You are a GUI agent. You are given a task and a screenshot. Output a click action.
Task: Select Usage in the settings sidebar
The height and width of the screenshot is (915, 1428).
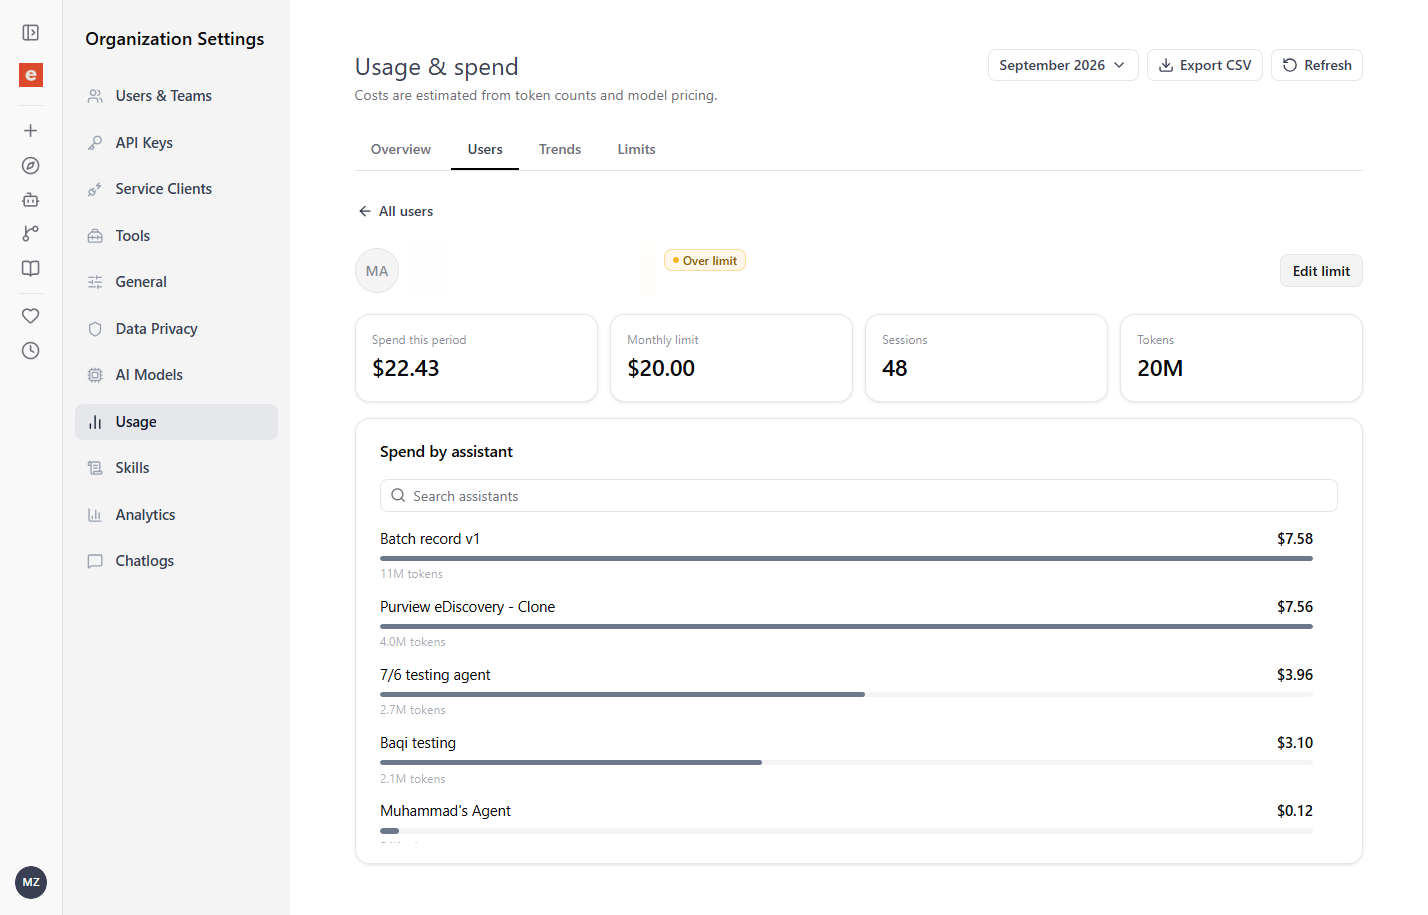click(176, 422)
